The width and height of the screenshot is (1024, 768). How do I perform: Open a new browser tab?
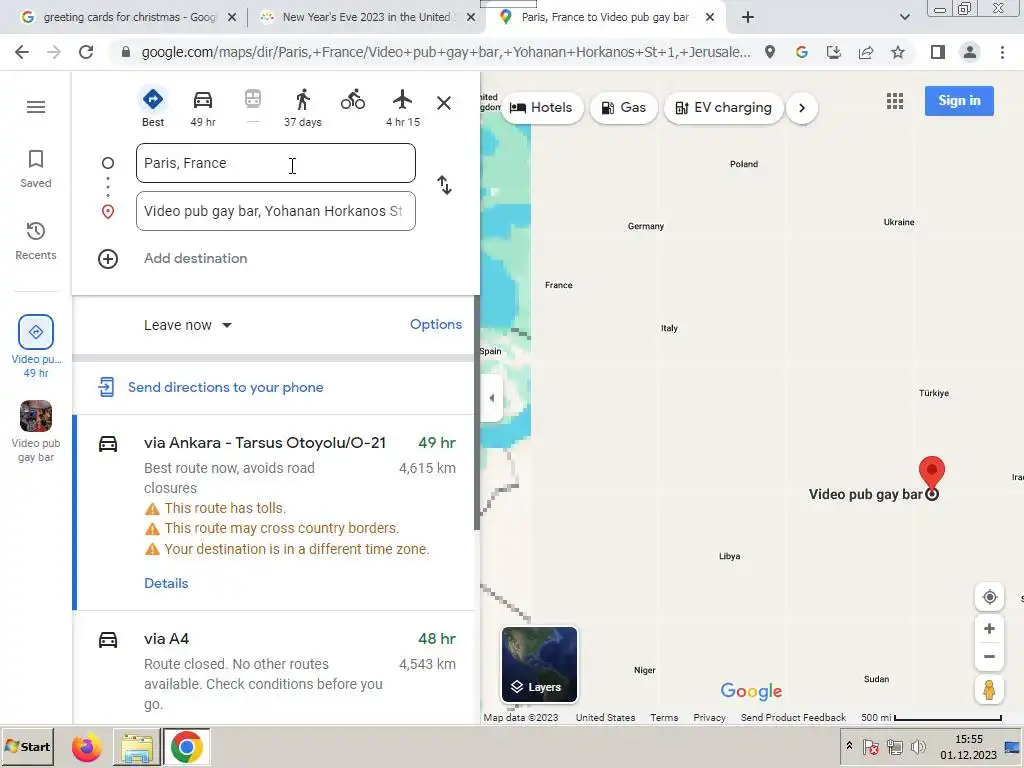(x=748, y=17)
